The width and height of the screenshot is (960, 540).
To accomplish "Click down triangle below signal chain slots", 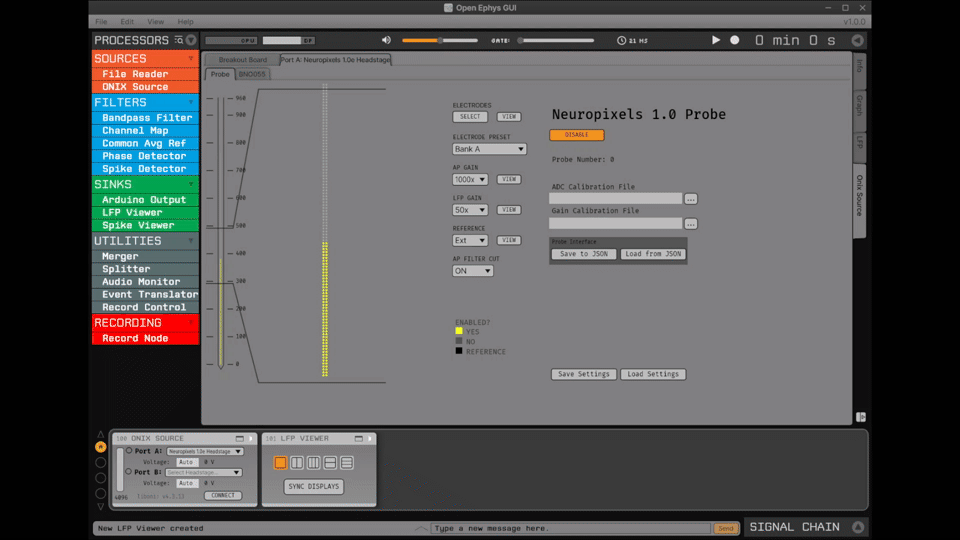I will tap(100, 506).
